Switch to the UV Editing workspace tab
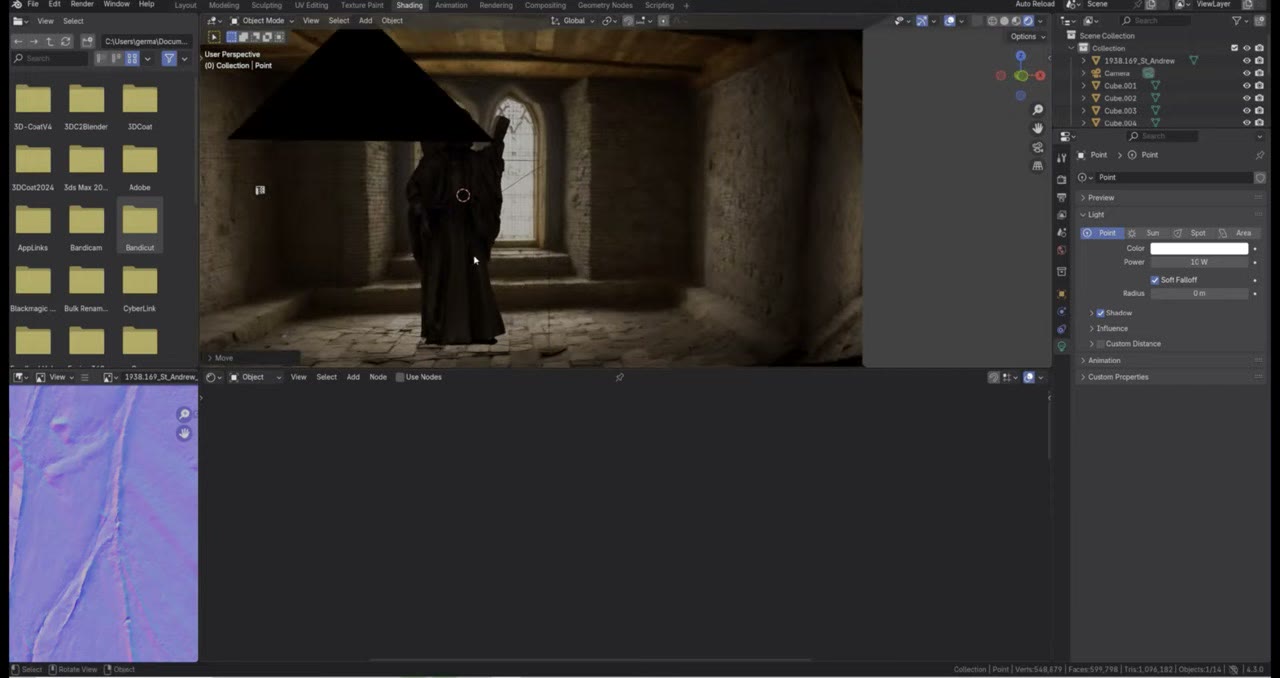 pyautogui.click(x=311, y=5)
